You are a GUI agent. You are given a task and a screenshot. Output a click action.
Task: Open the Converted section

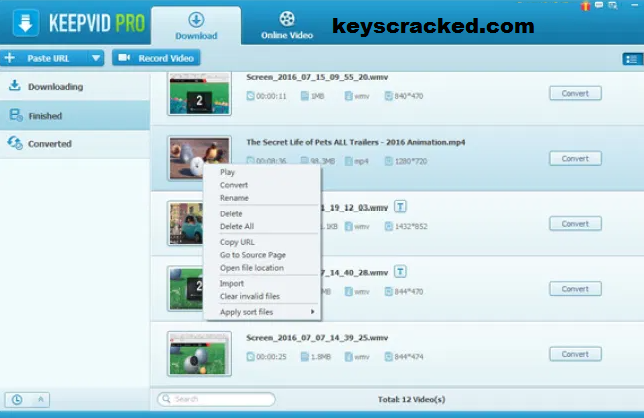(x=75, y=144)
